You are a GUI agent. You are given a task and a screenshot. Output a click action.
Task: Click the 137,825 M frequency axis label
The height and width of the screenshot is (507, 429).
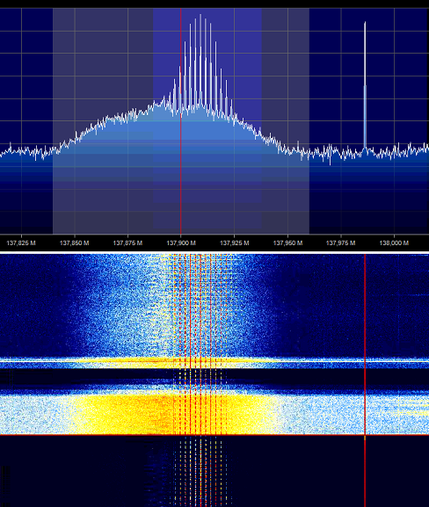pos(21,243)
